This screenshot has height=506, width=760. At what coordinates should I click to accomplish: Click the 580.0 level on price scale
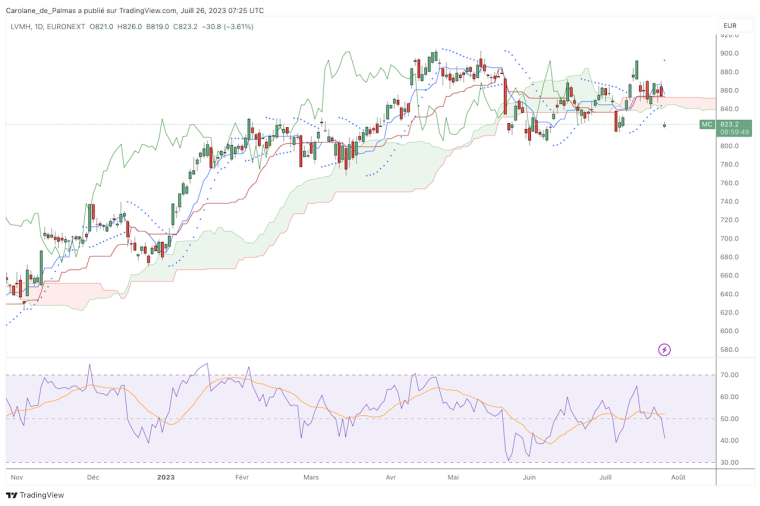click(x=730, y=350)
